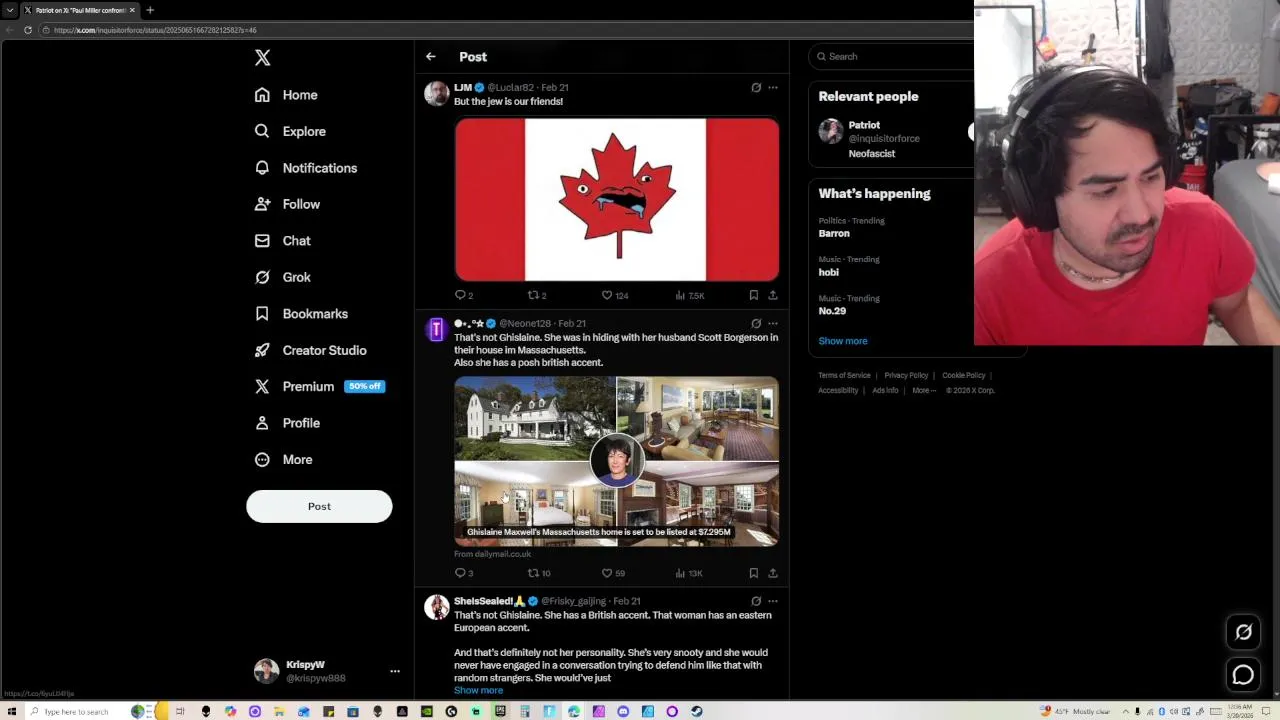The width and height of the screenshot is (1280, 720).
Task: Open floating Grok button
Action: [1243, 632]
